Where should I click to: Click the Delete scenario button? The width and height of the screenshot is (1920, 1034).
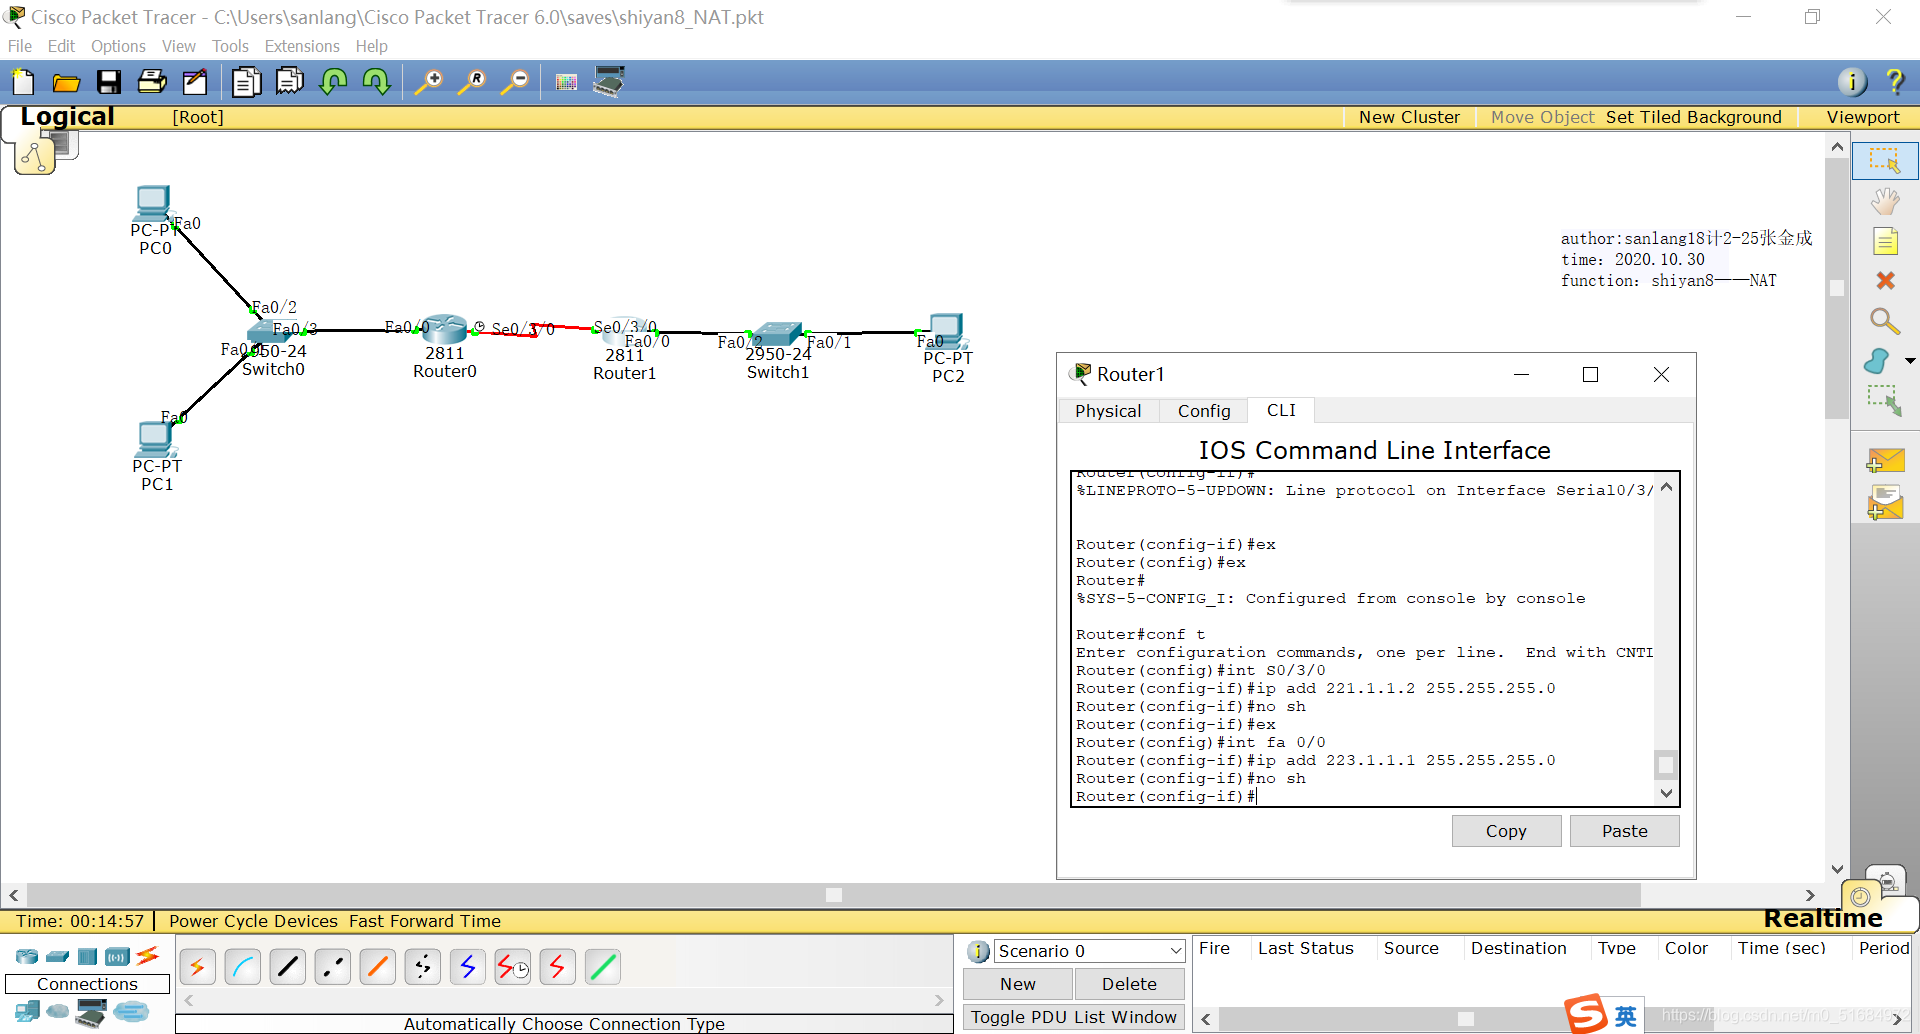click(1129, 984)
